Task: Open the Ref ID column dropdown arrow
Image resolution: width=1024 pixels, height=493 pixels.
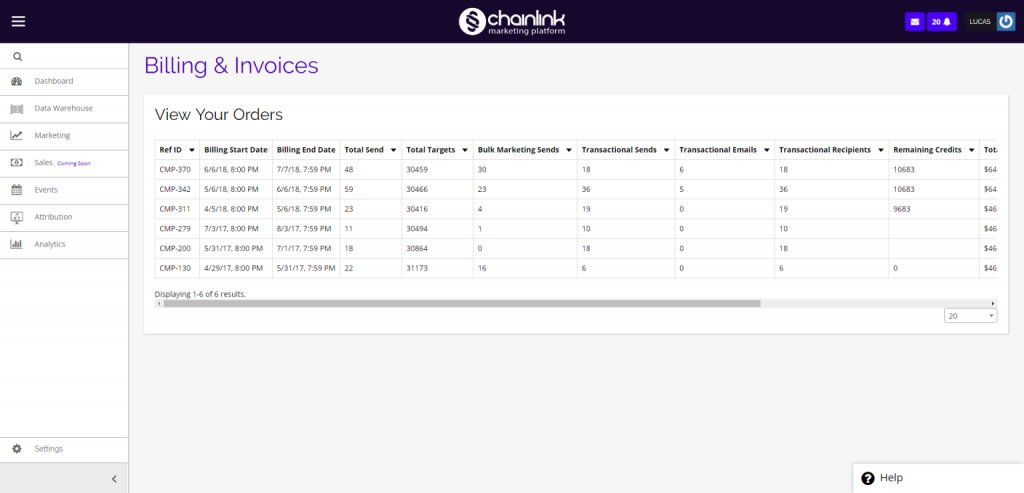Action: [191, 150]
